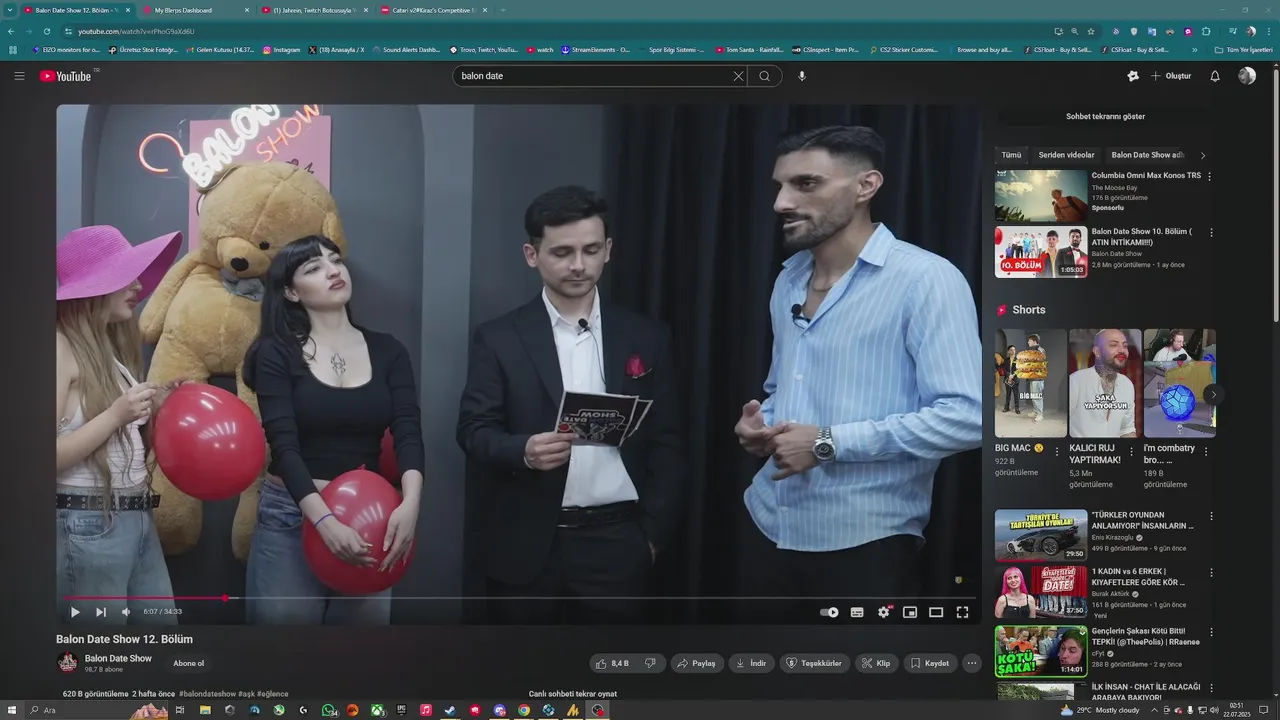The image size is (1280, 720).
Task: Open options for the BIG MAC short
Action: tap(1057, 451)
